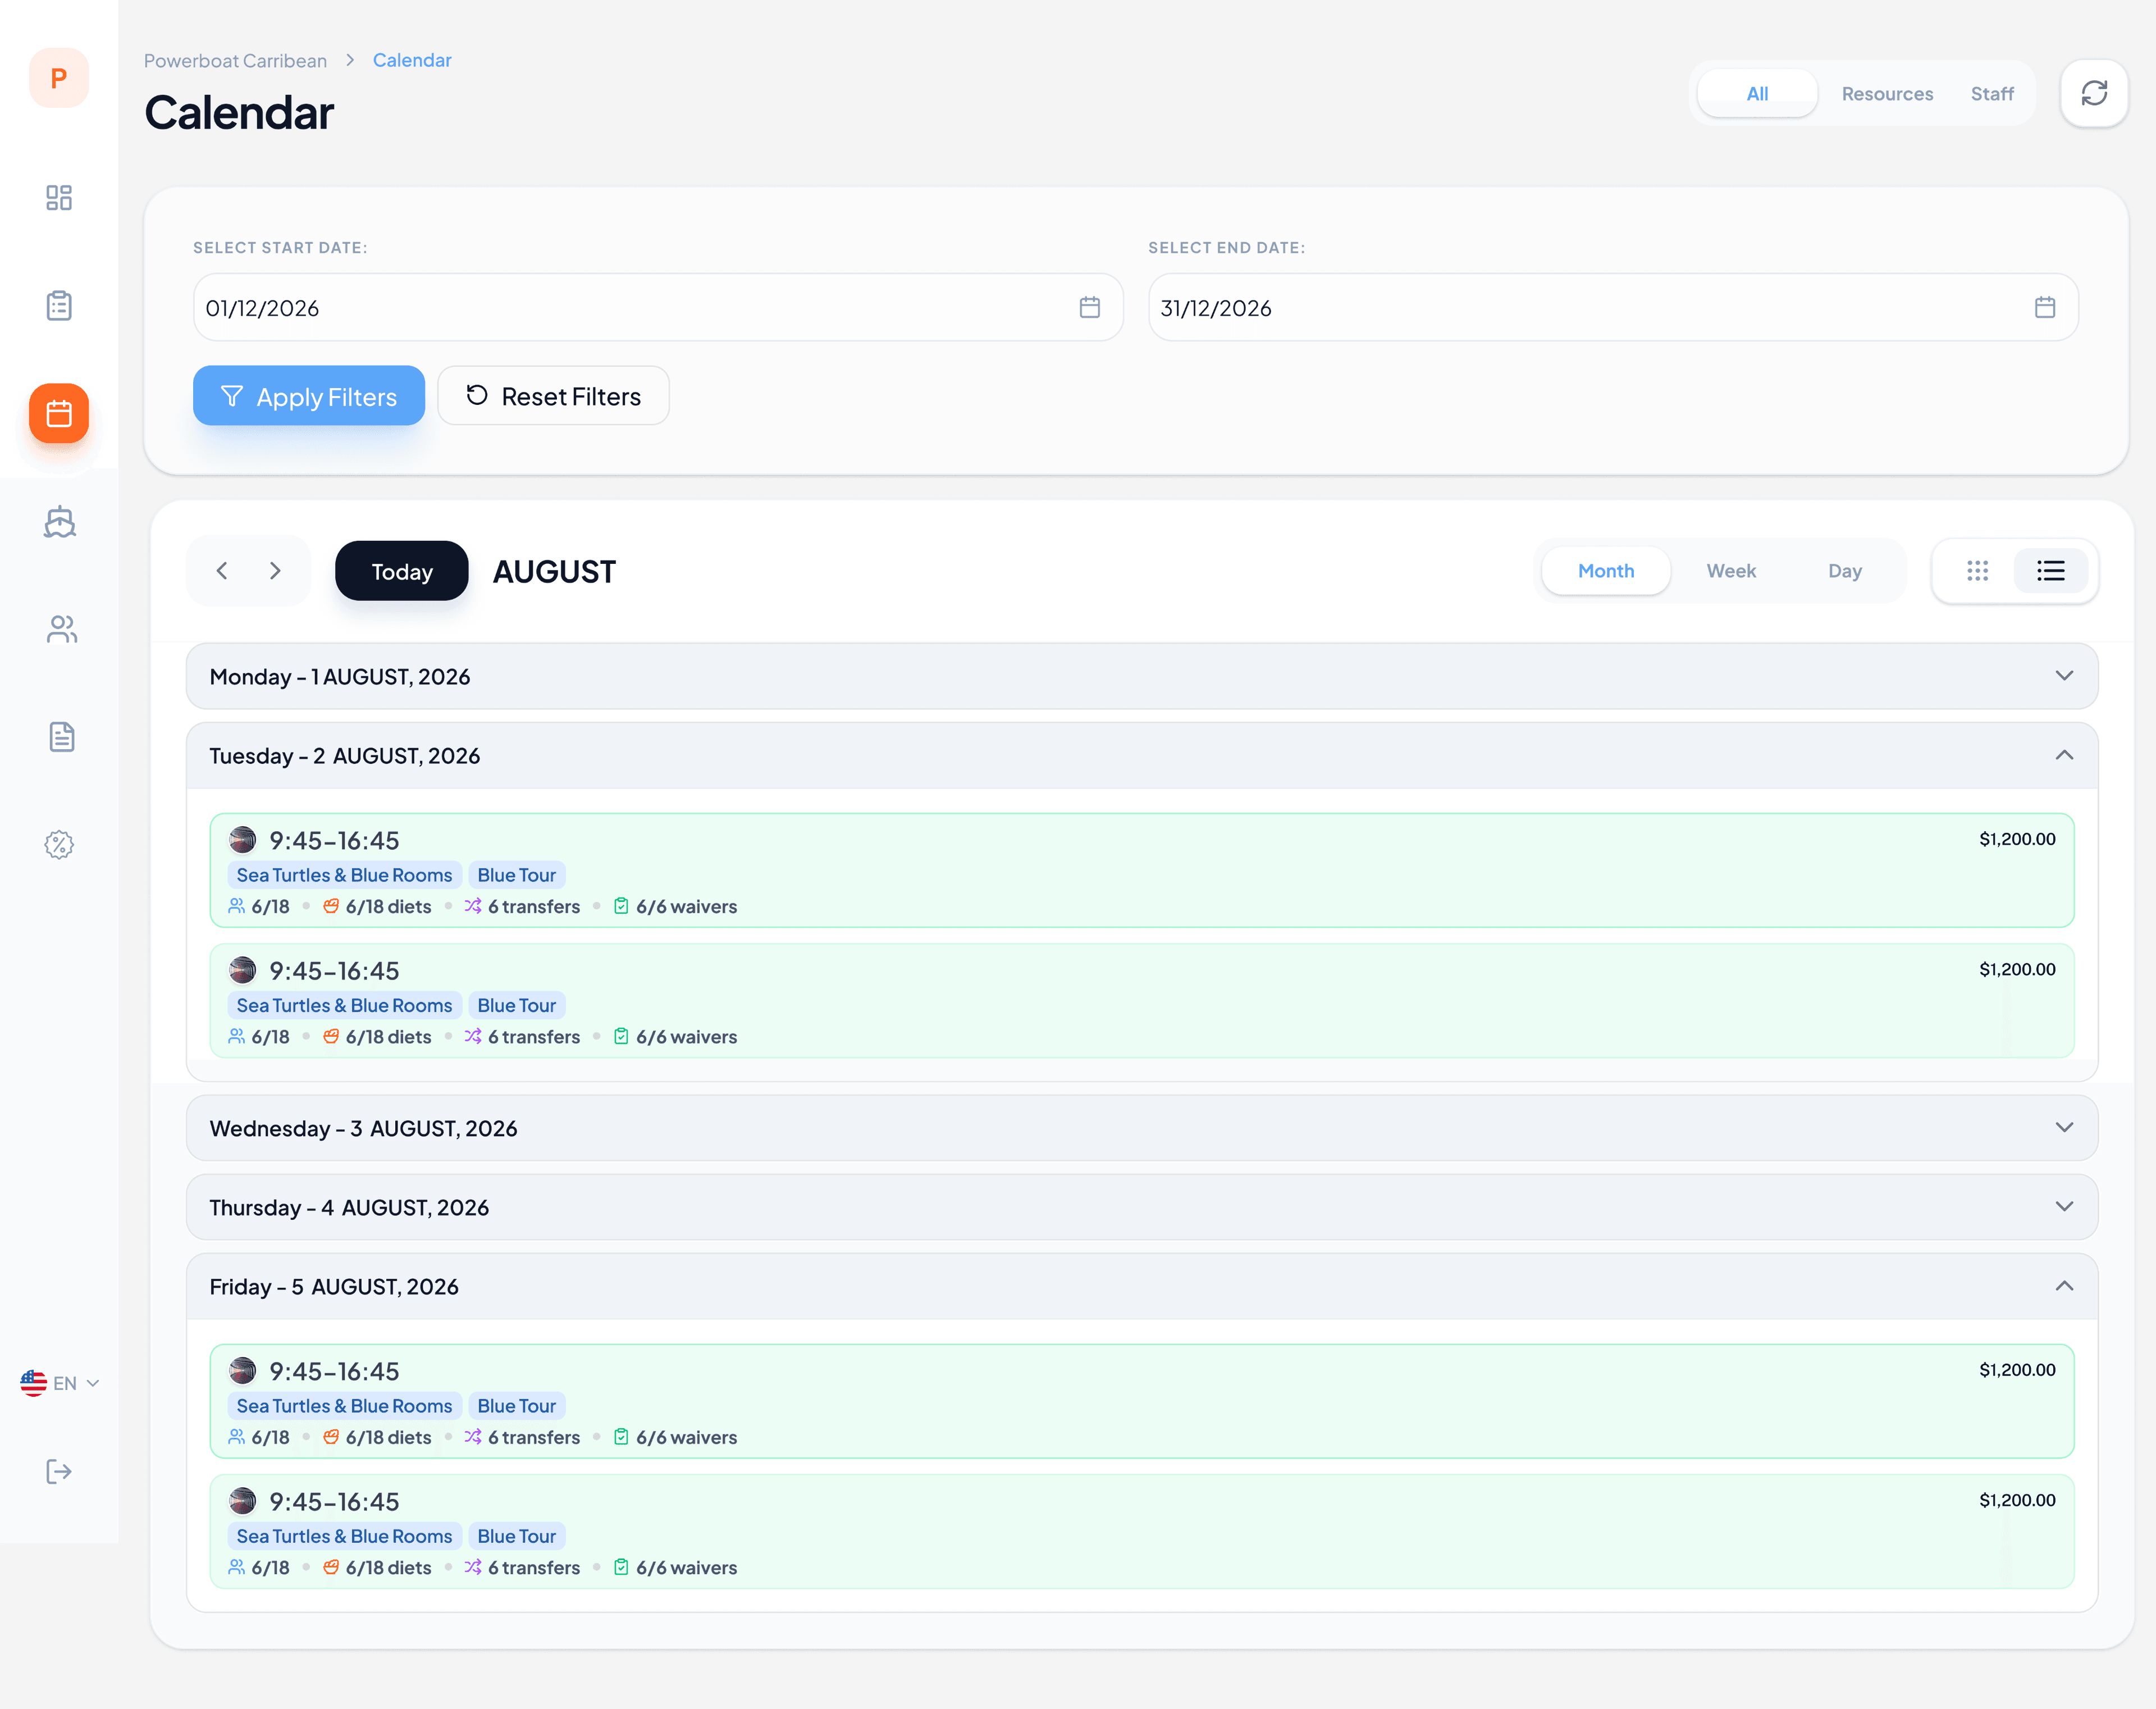This screenshot has width=2156, height=1709.
Task: Open the users icon in sidebar
Action: click(61, 629)
